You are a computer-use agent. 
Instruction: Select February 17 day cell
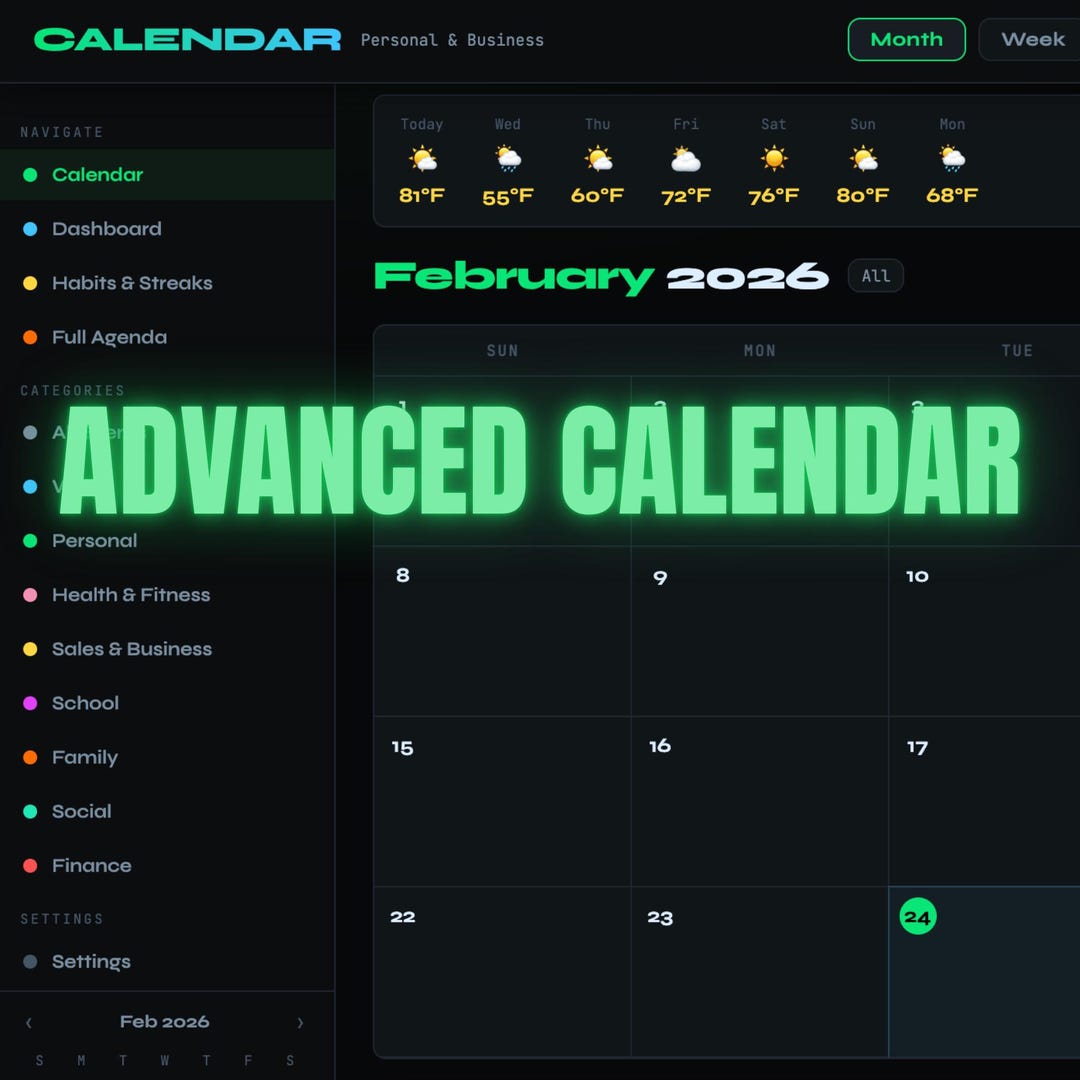pos(985,801)
